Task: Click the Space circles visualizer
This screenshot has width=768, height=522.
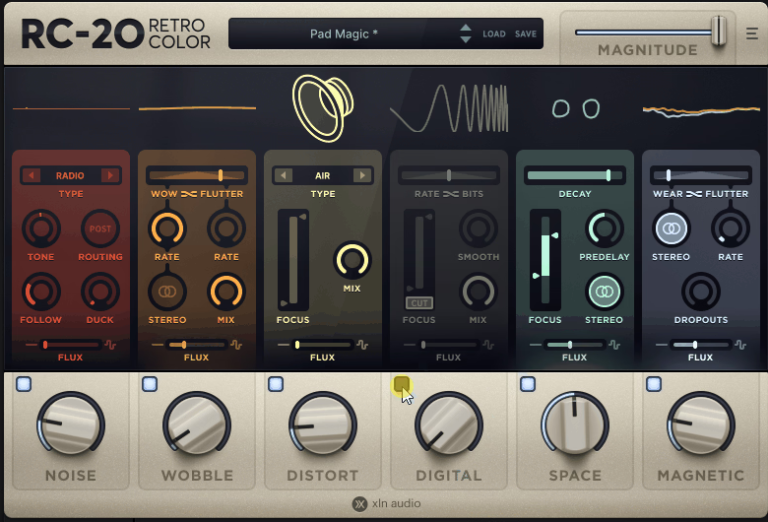Action: [x=576, y=108]
